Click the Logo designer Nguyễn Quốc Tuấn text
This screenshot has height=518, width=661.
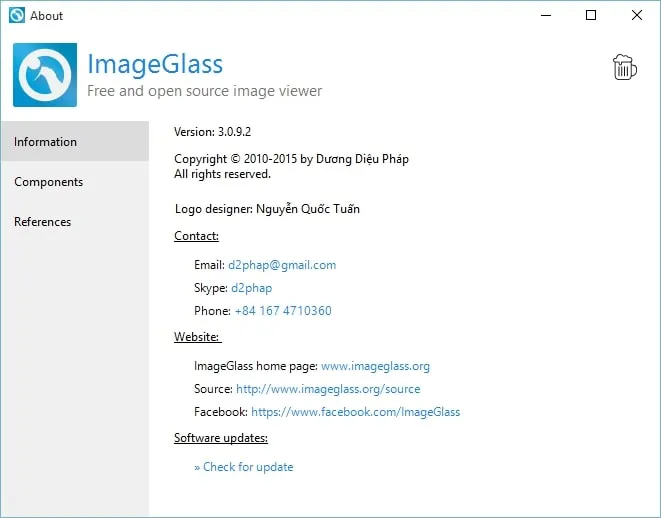click(x=267, y=209)
